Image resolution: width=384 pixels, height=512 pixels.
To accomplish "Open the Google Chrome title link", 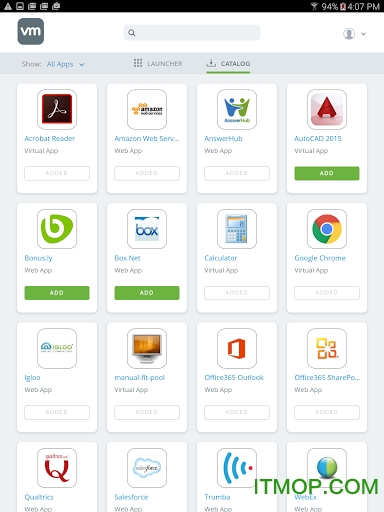I will (320, 258).
